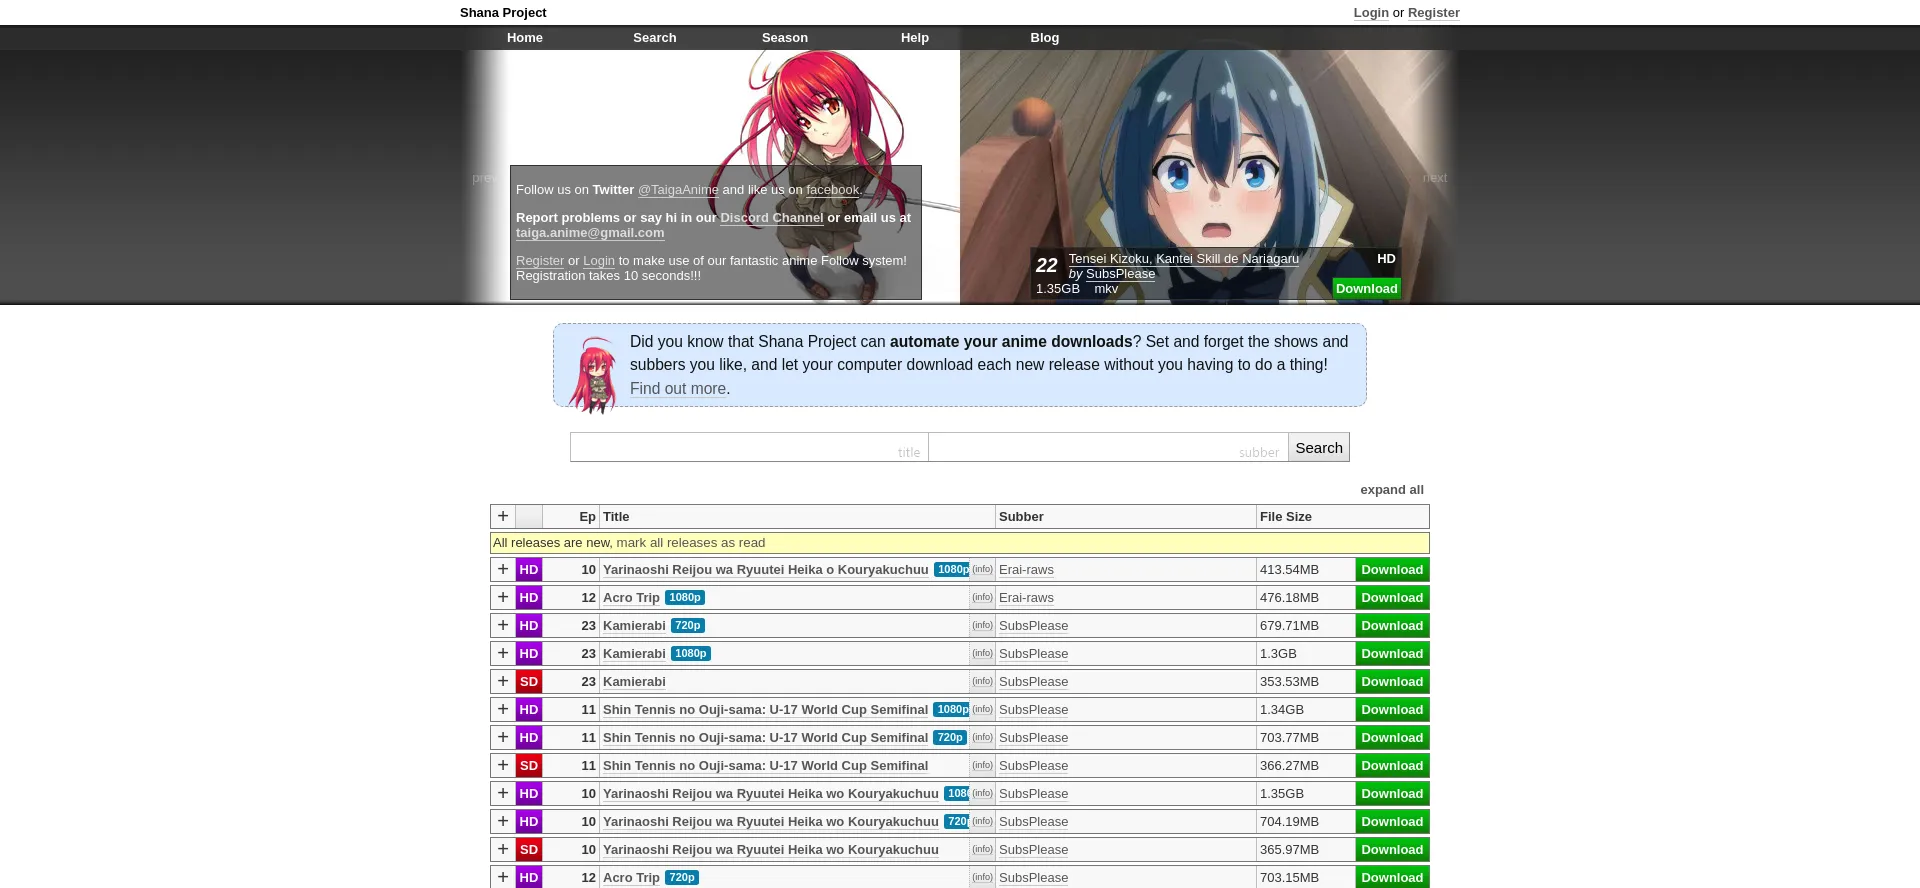Click the 720p tag on Shin Tennis 703.77MB row
This screenshot has width=1920, height=888.
click(950, 737)
